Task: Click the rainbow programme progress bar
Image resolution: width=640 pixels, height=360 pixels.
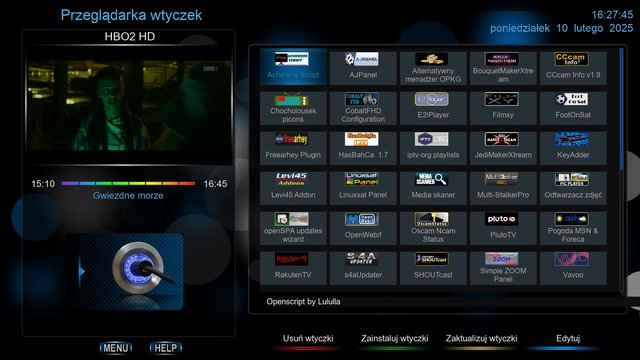Action: (x=128, y=184)
